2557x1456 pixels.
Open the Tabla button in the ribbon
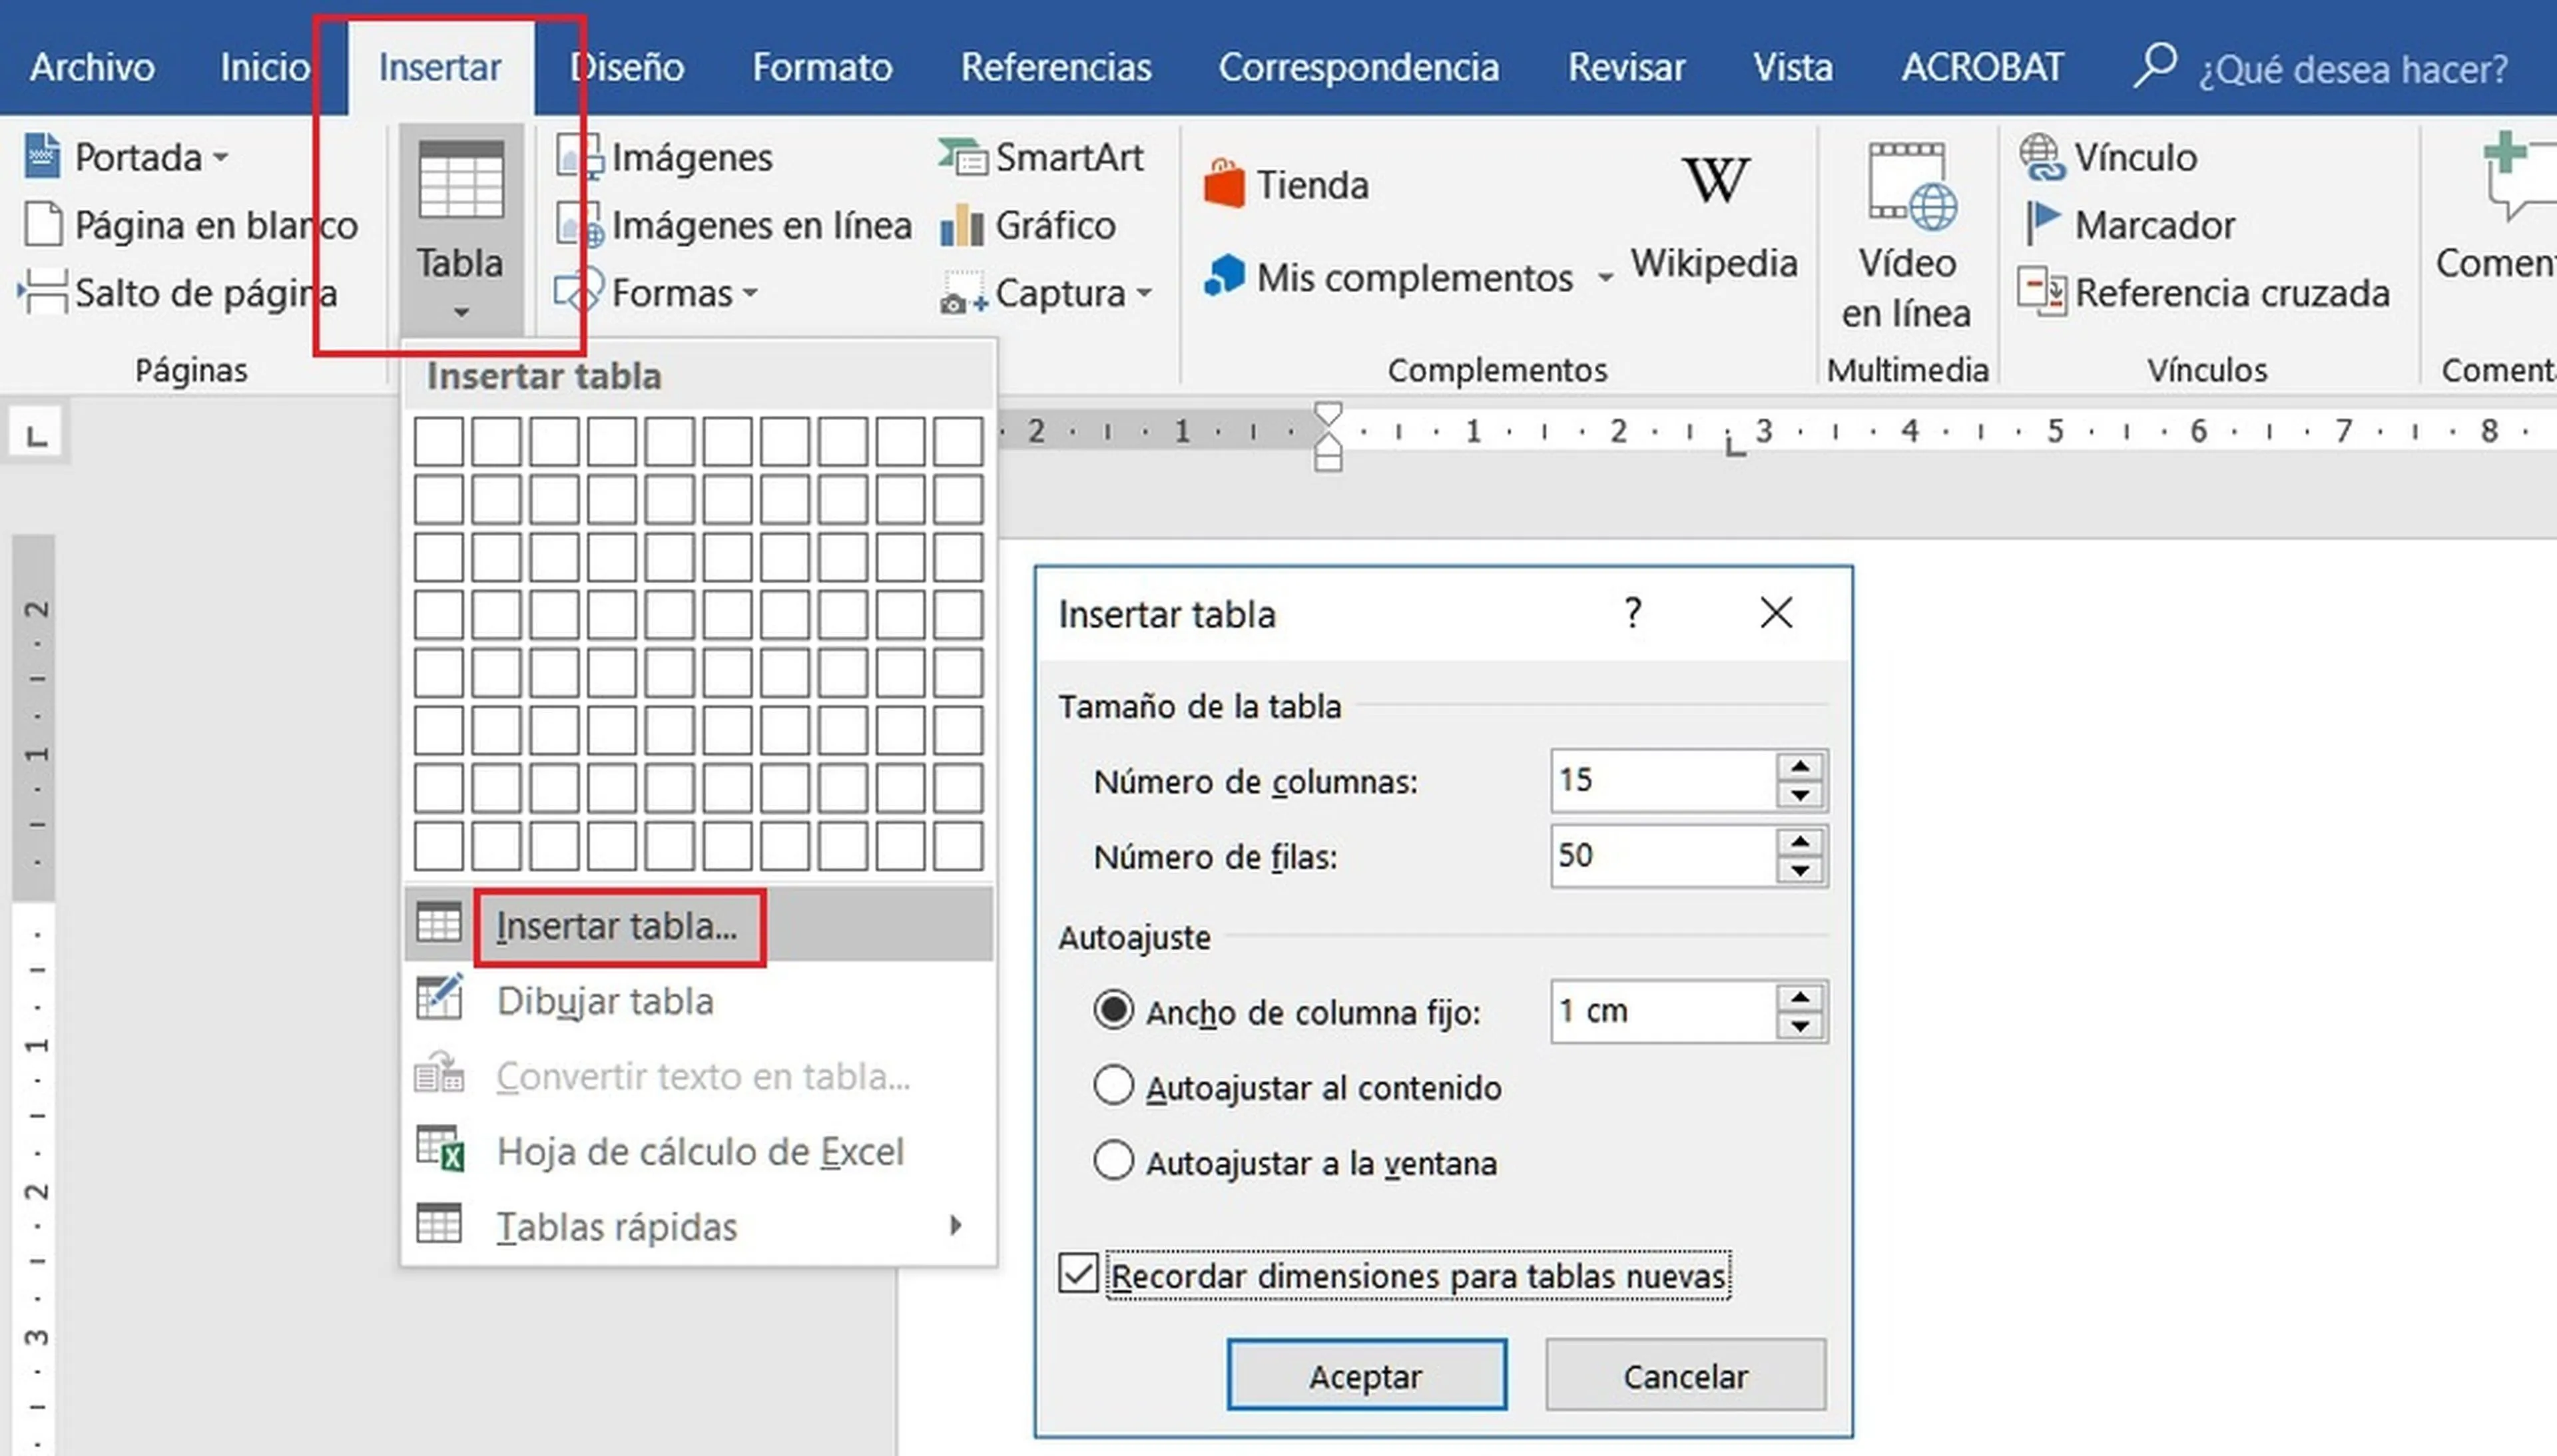[x=460, y=230]
